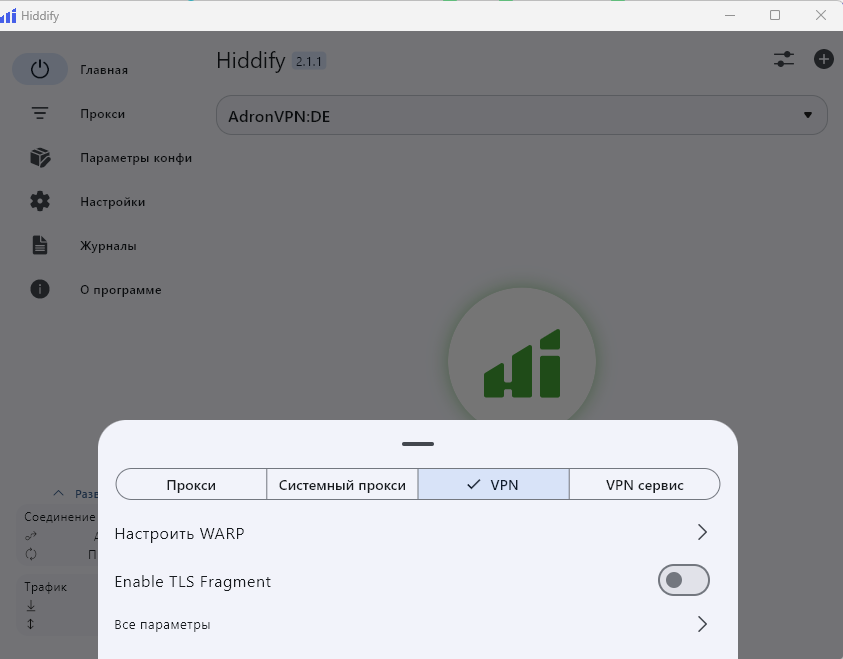Open Settings via the gear icon

click(x=40, y=202)
